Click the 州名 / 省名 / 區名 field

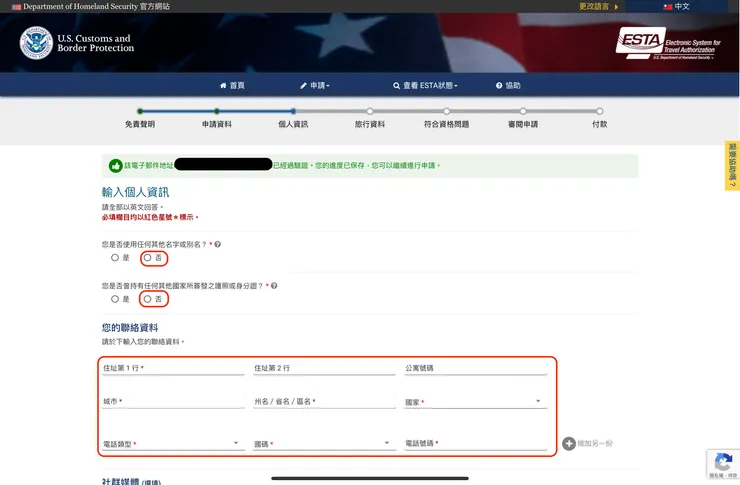(x=324, y=401)
